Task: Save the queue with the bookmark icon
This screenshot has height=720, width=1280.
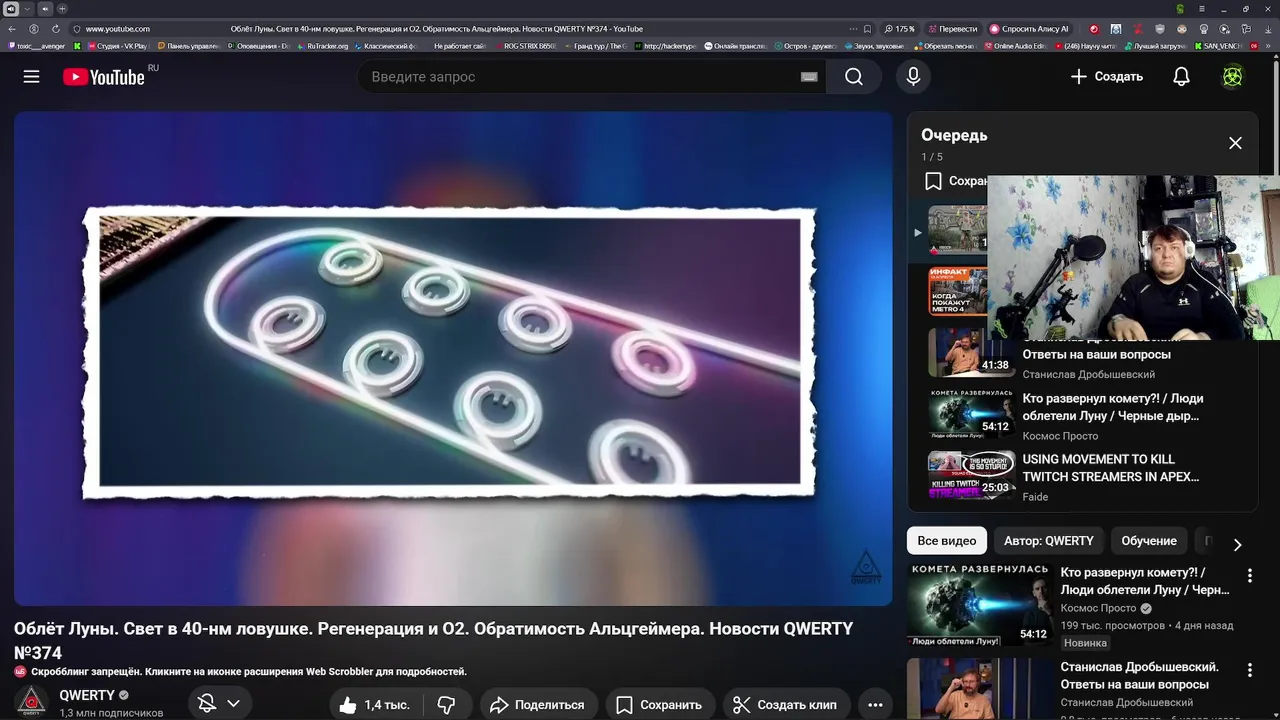Action: click(933, 181)
